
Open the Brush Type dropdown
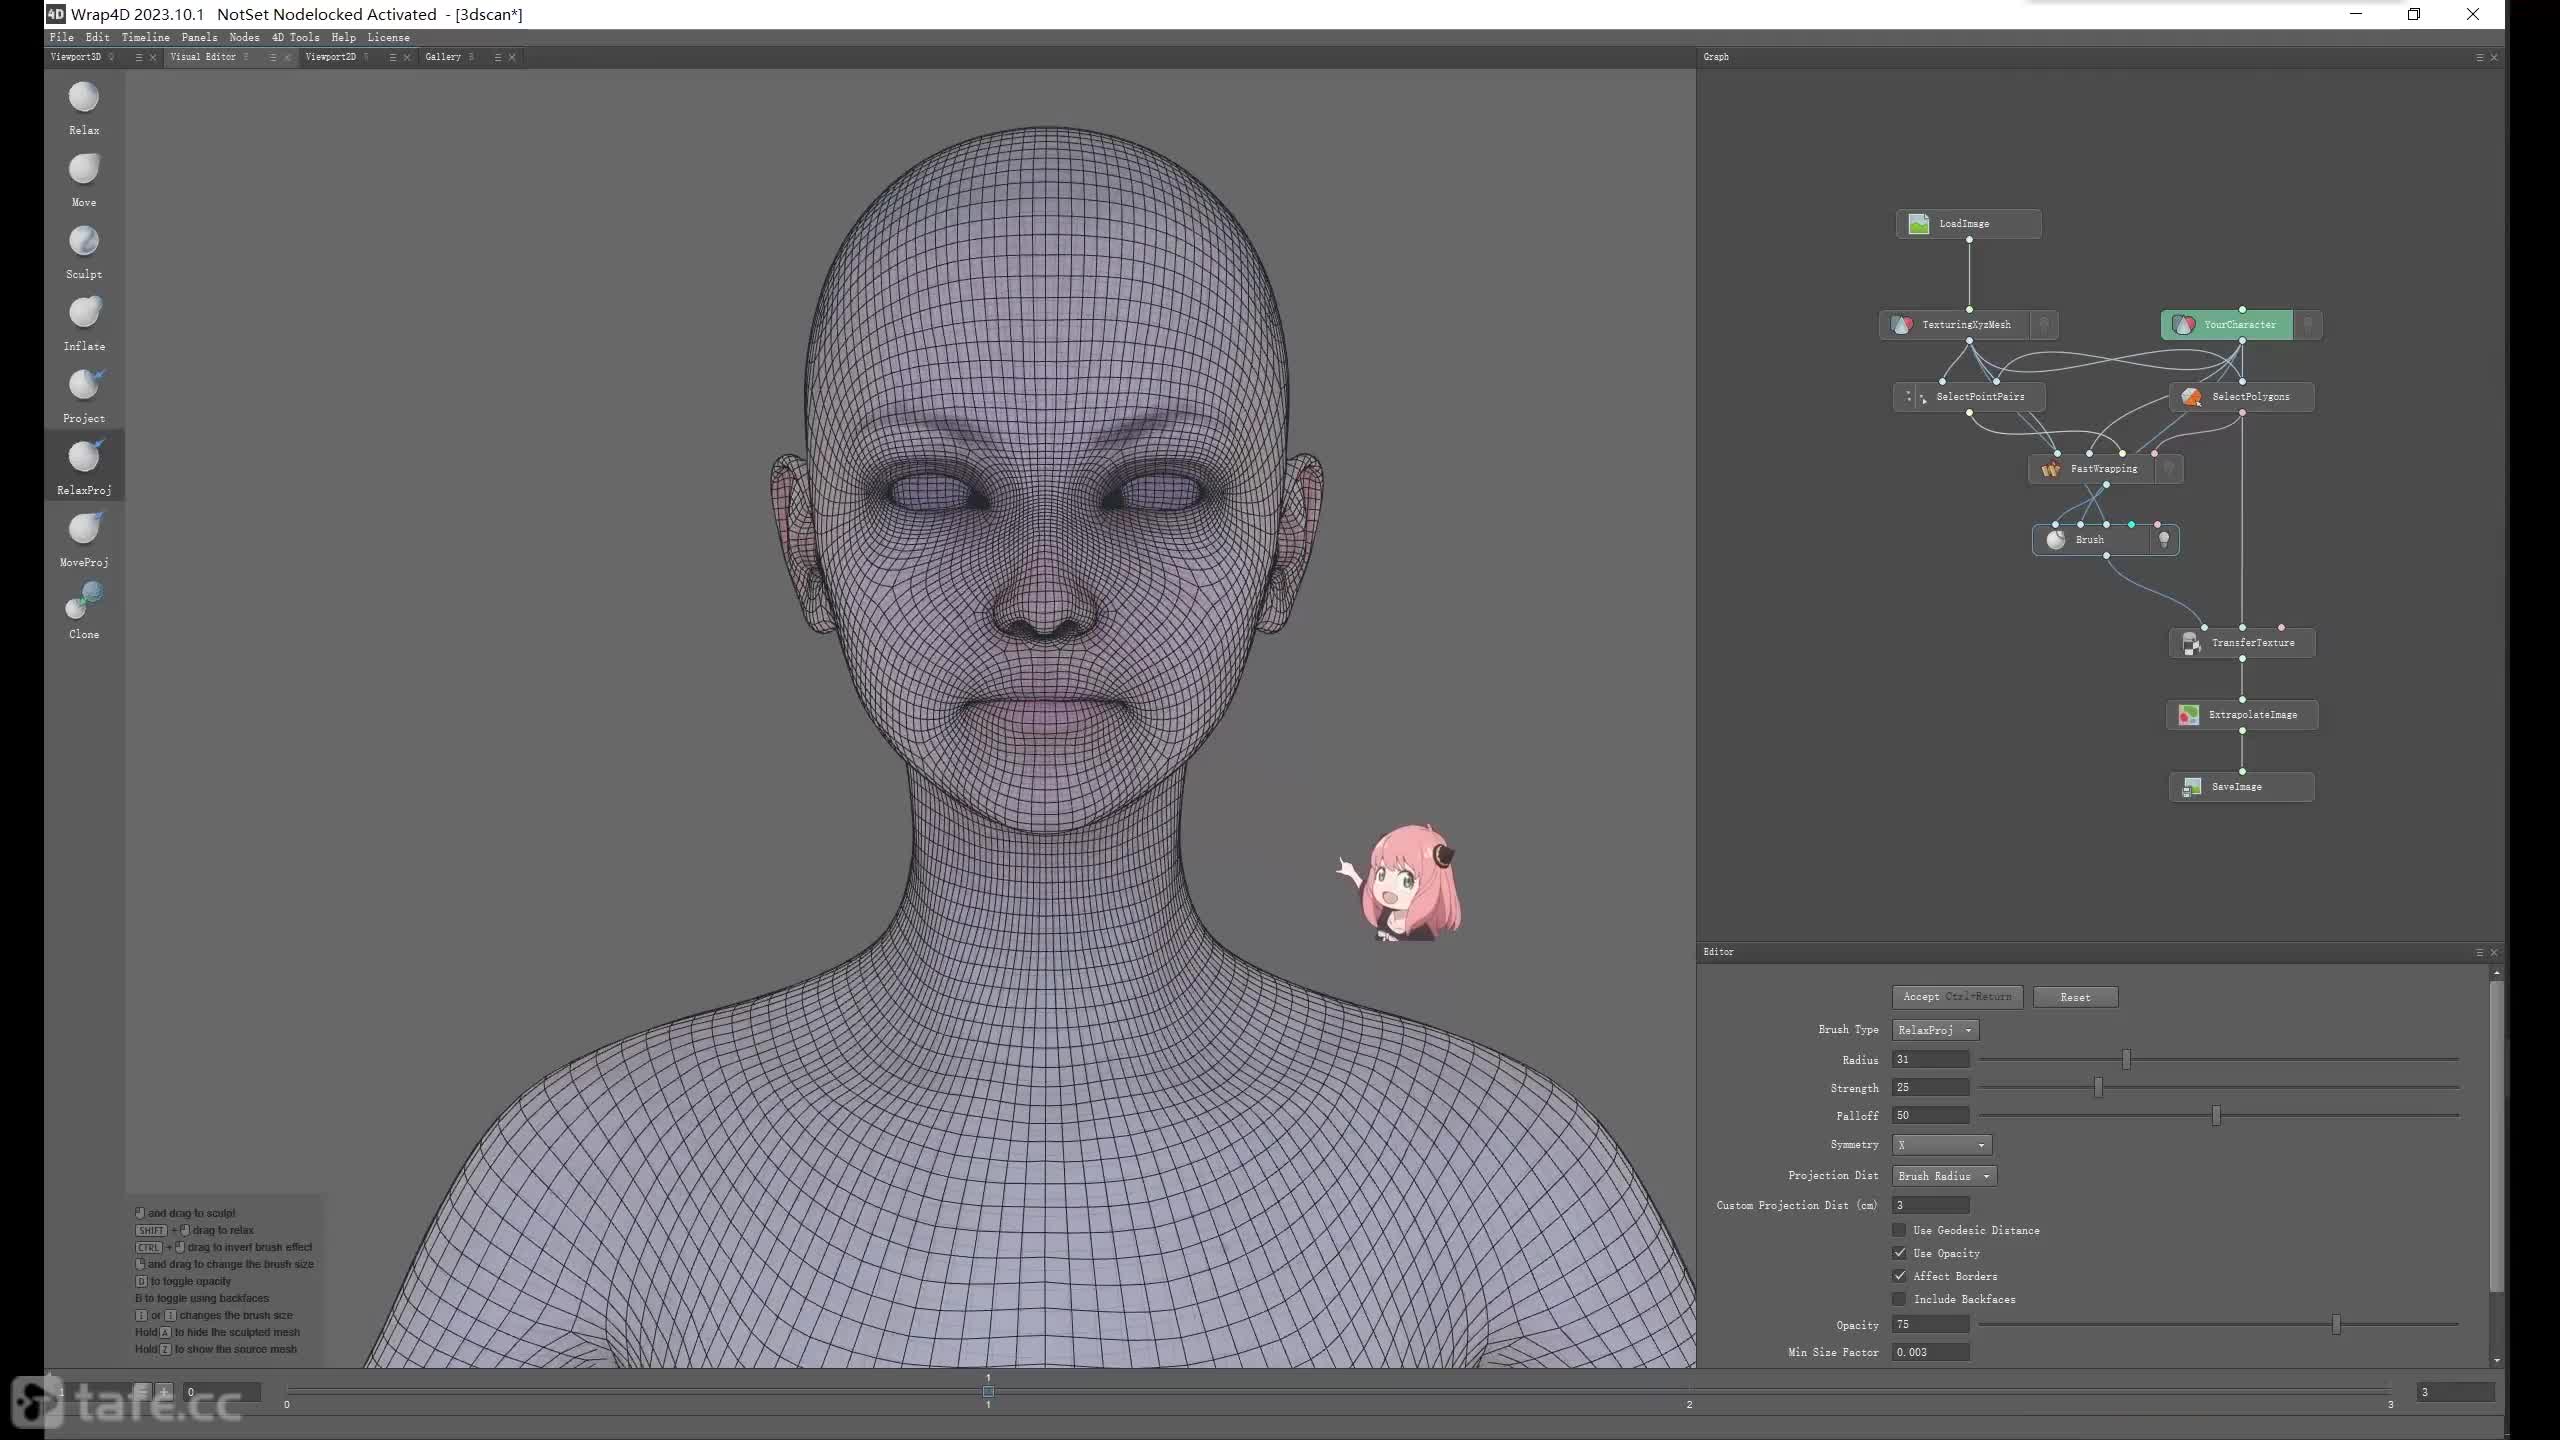(x=1935, y=1030)
